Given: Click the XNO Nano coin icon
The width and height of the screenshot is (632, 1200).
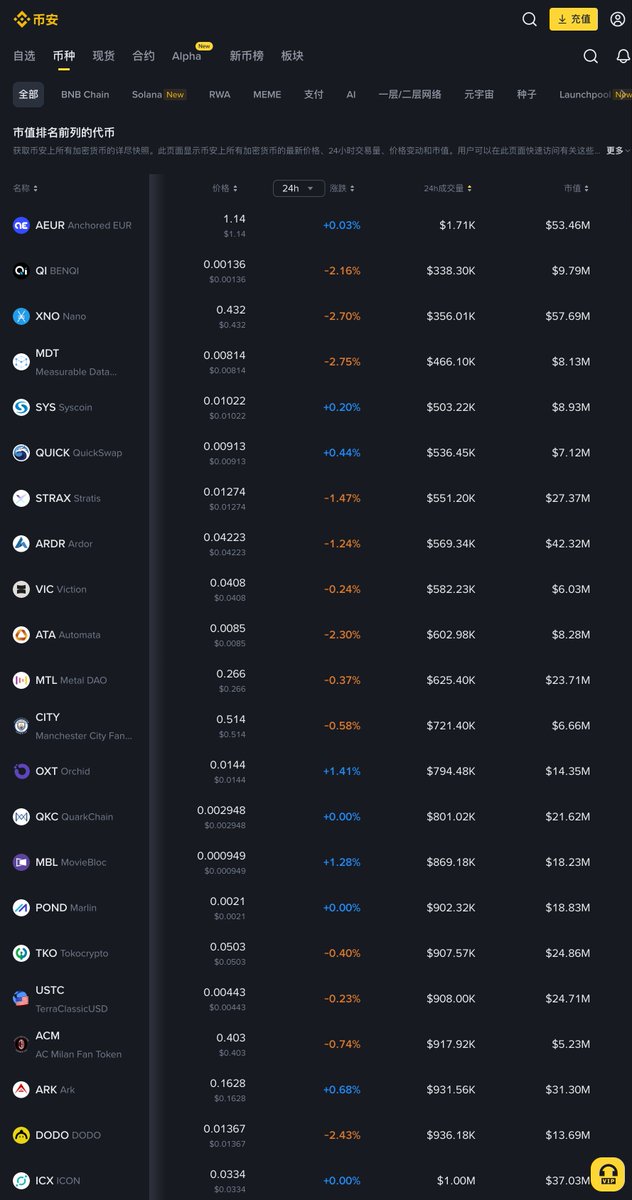Looking at the screenshot, I should pos(21,316).
